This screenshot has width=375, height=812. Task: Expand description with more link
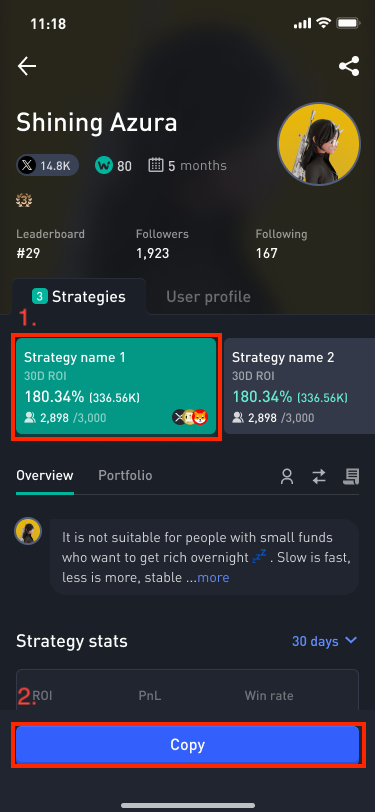click(x=213, y=577)
